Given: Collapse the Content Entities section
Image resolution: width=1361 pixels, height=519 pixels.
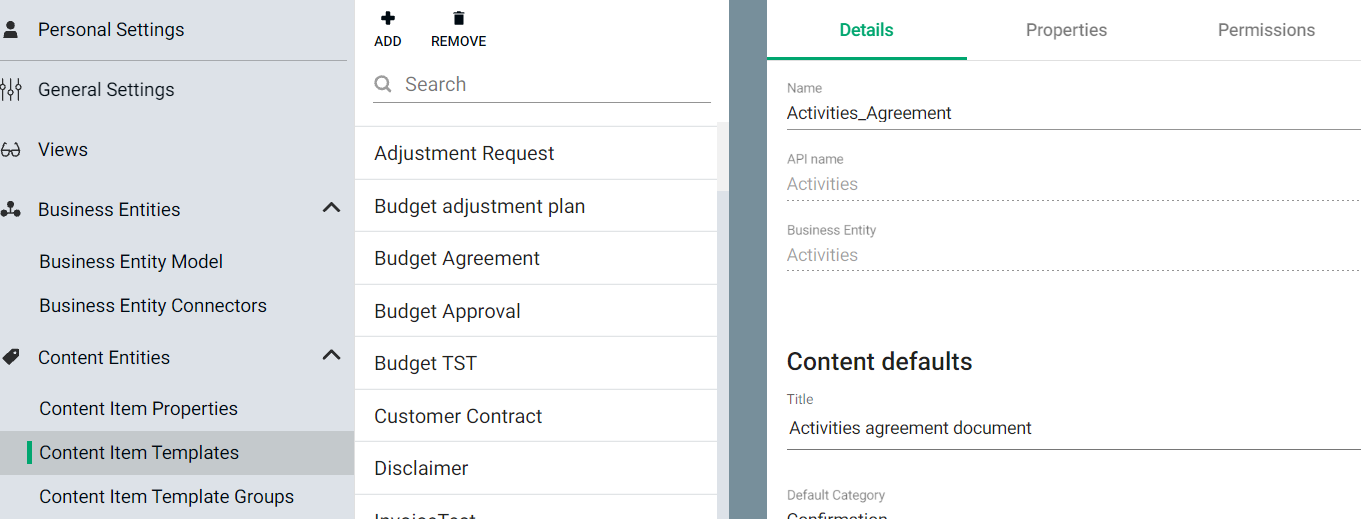Looking at the screenshot, I should pyautogui.click(x=331, y=356).
